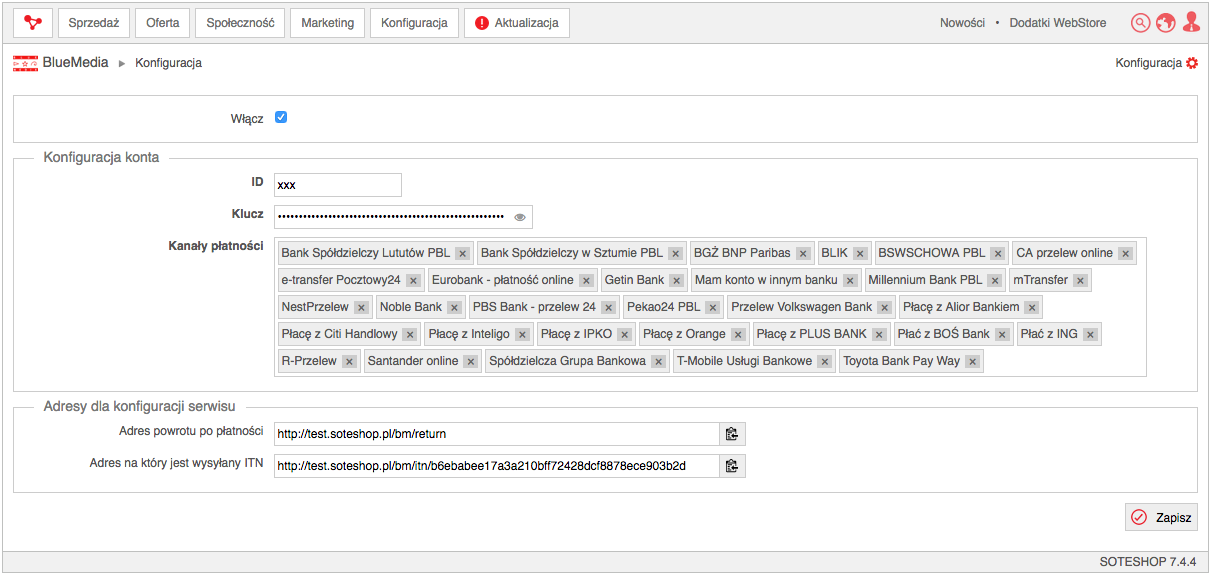Remove Eurobank - płatność online tag

(x=586, y=281)
